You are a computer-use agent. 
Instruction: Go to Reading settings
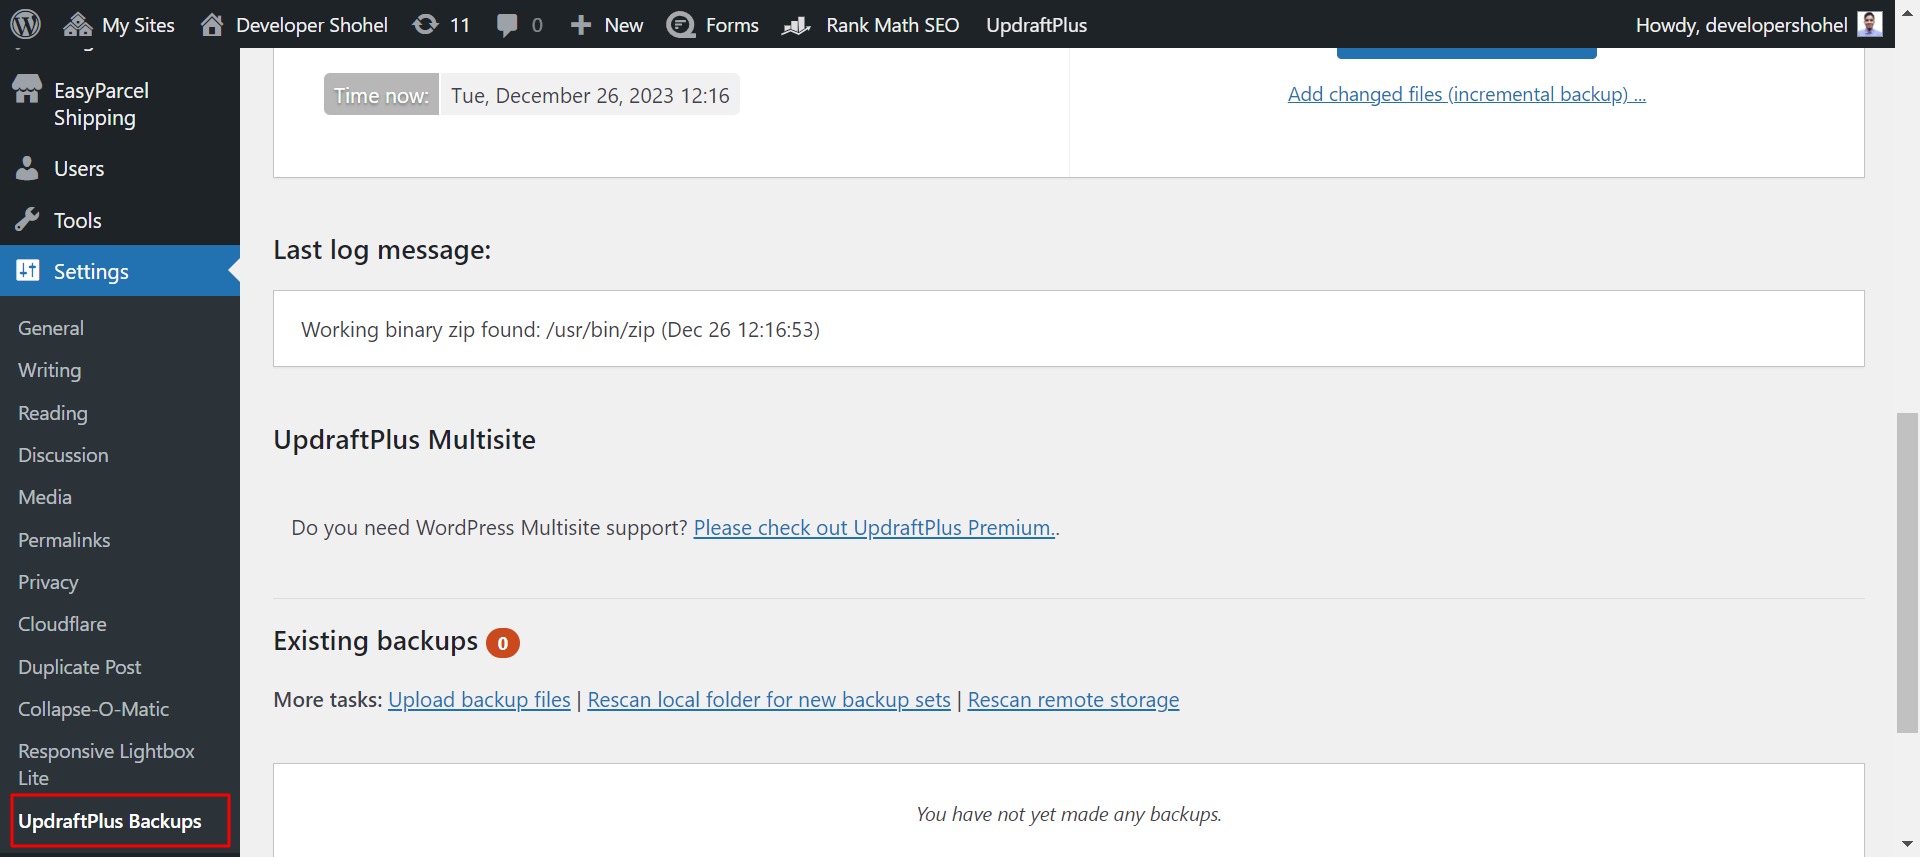coord(53,413)
